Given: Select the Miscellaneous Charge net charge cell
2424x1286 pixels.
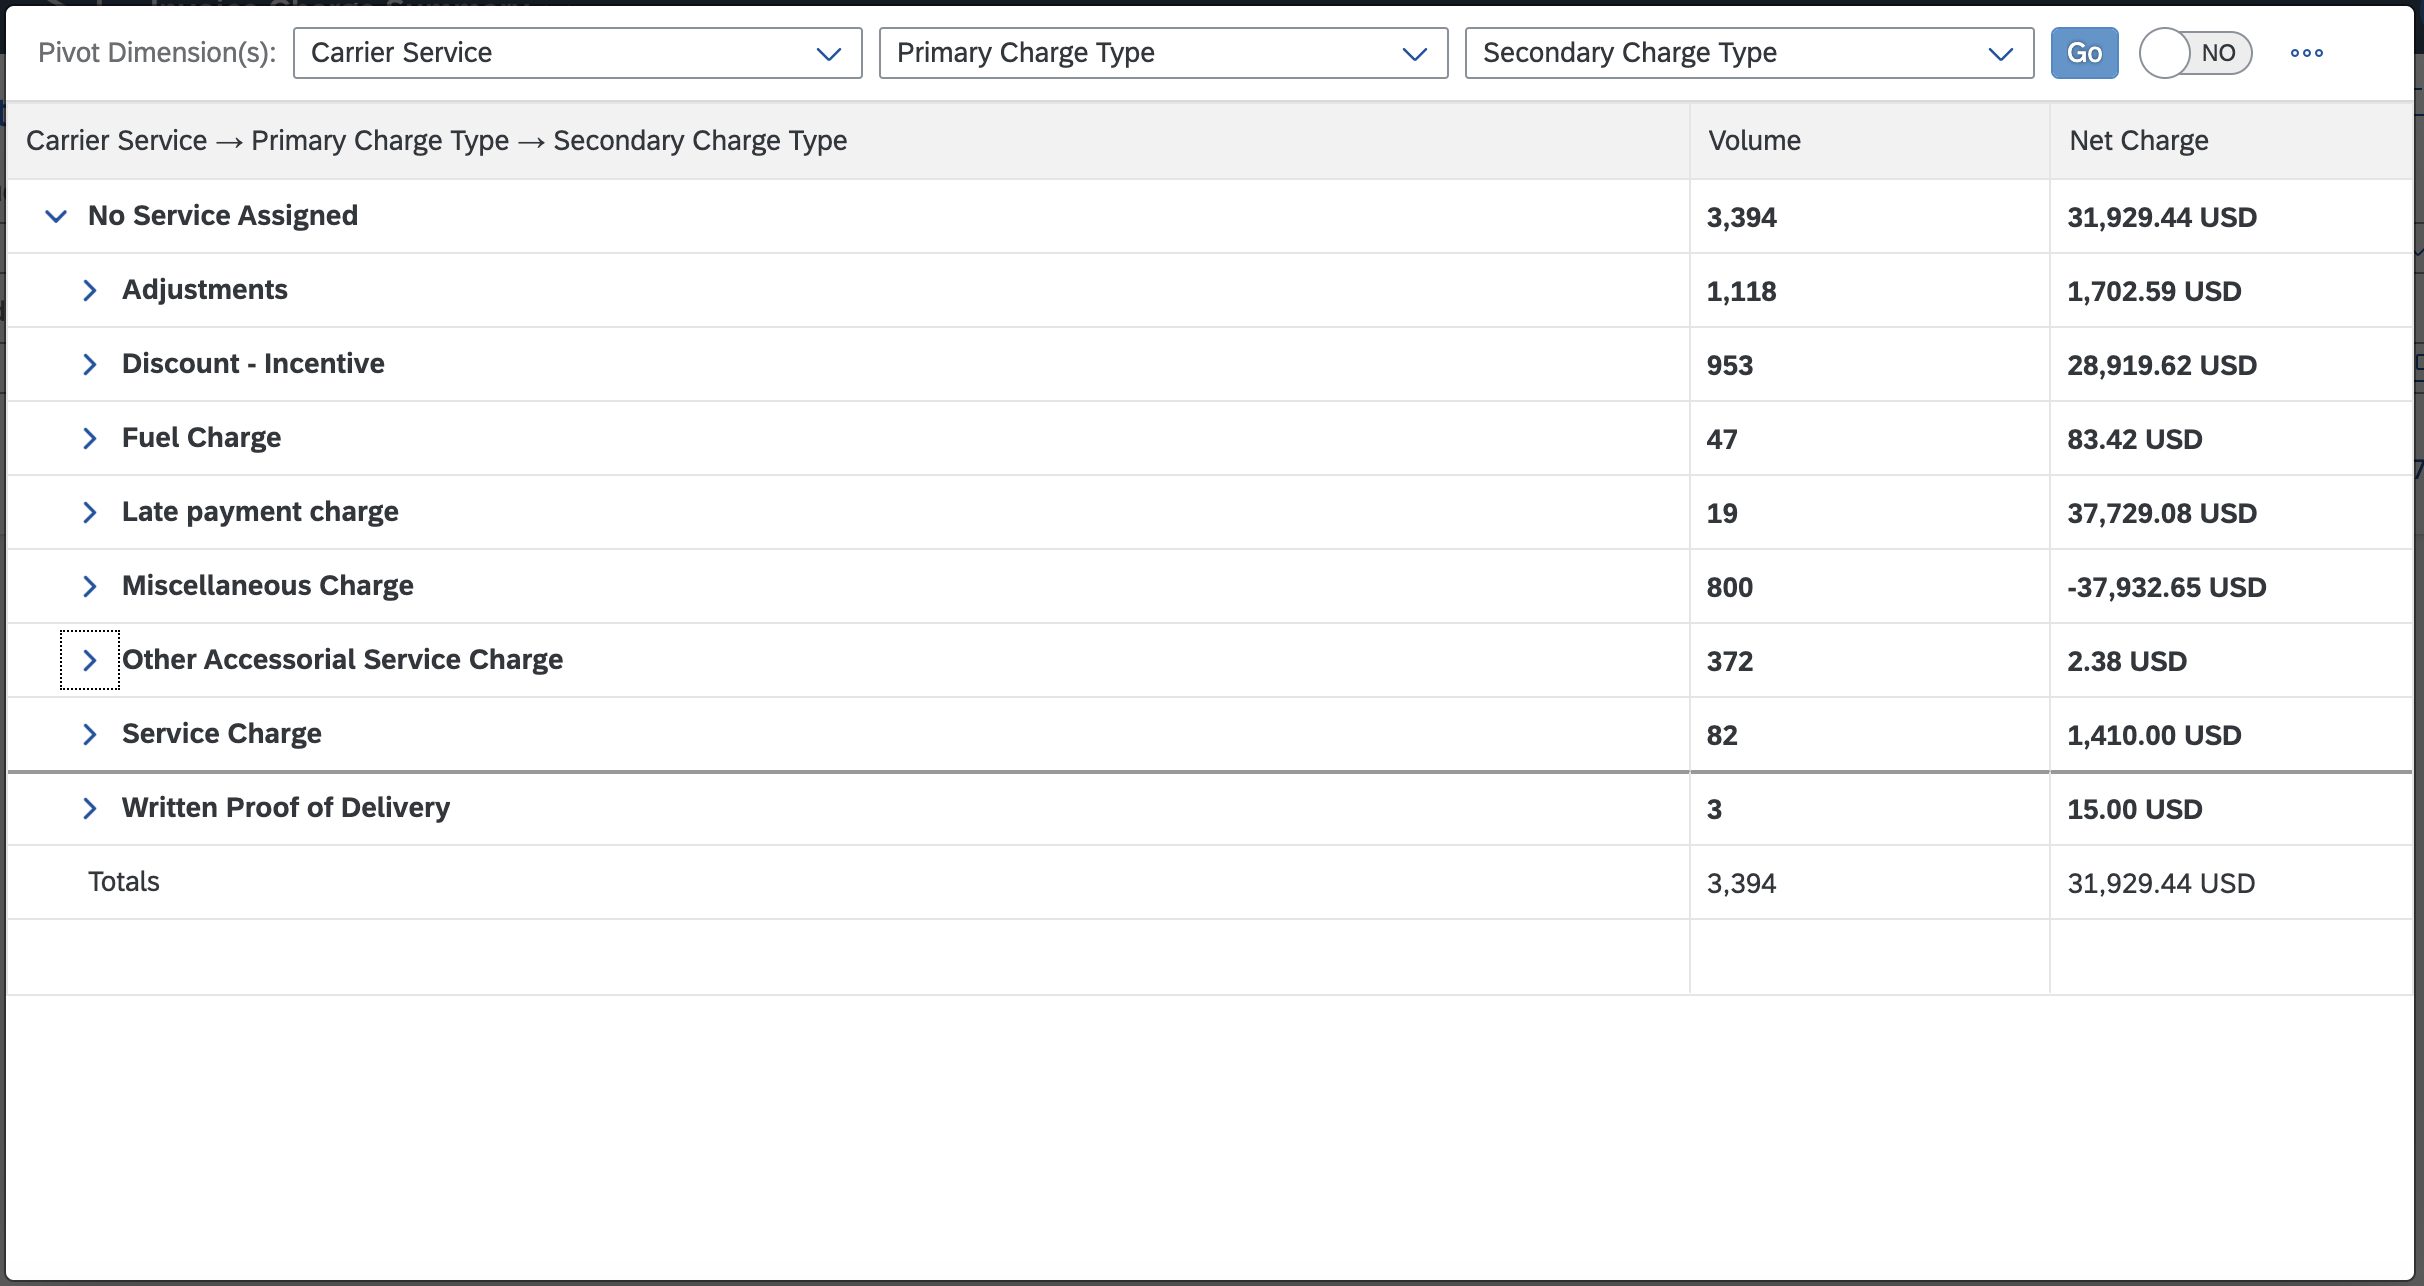Looking at the screenshot, I should (x=2231, y=586).
